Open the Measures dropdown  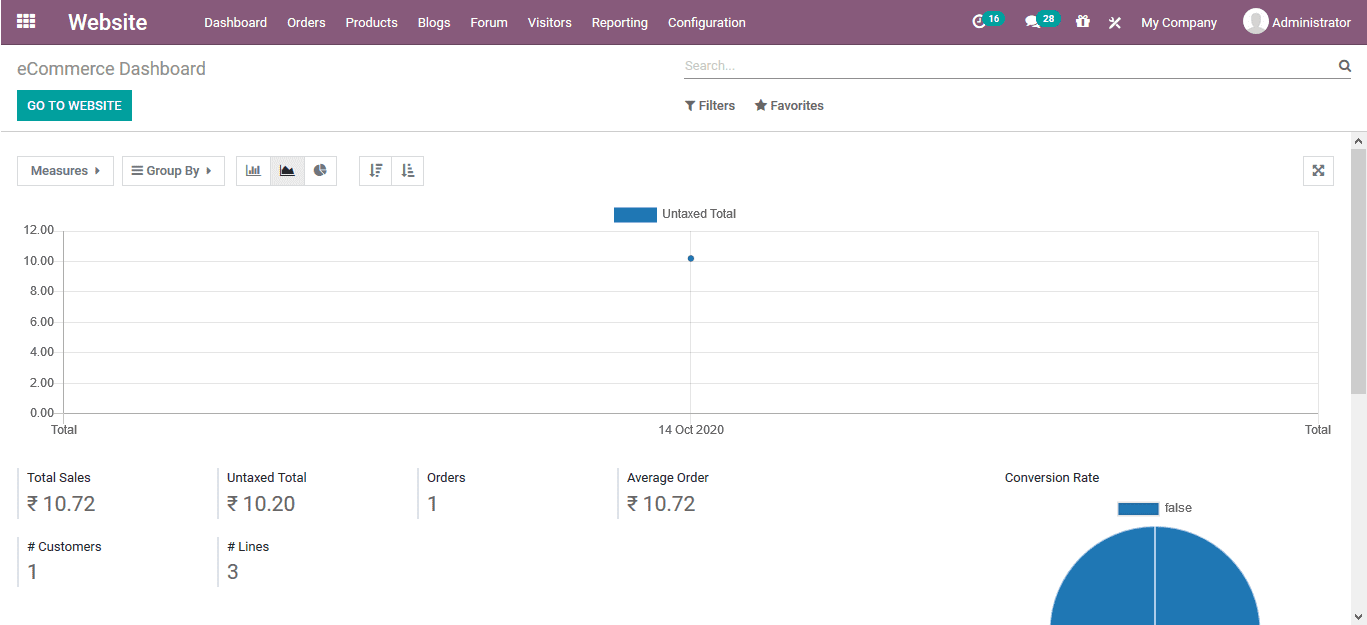coord(64,170)
